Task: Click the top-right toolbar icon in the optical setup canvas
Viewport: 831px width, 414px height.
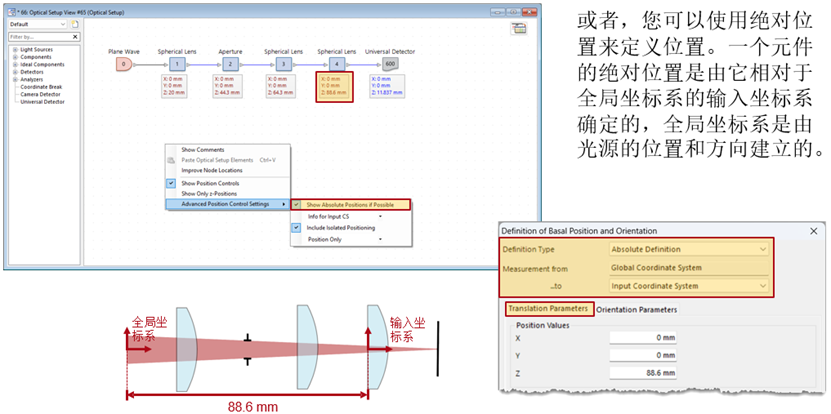Action: point(519,29)
